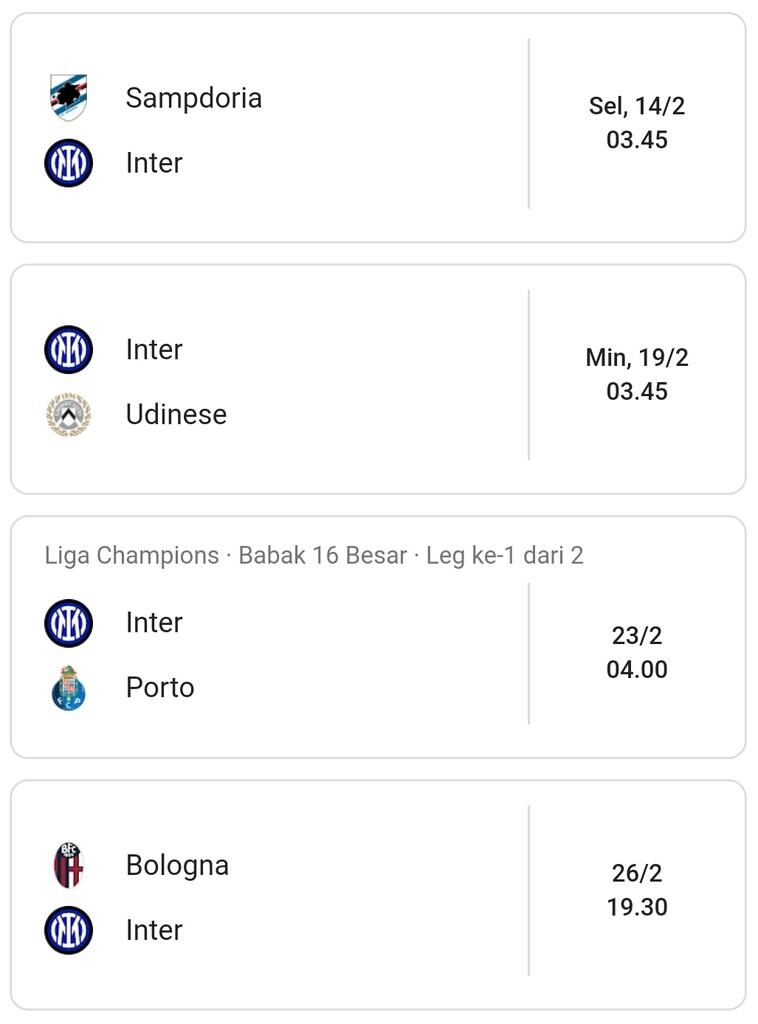Click Inter's logo in the Bologna match

(68, 930)
